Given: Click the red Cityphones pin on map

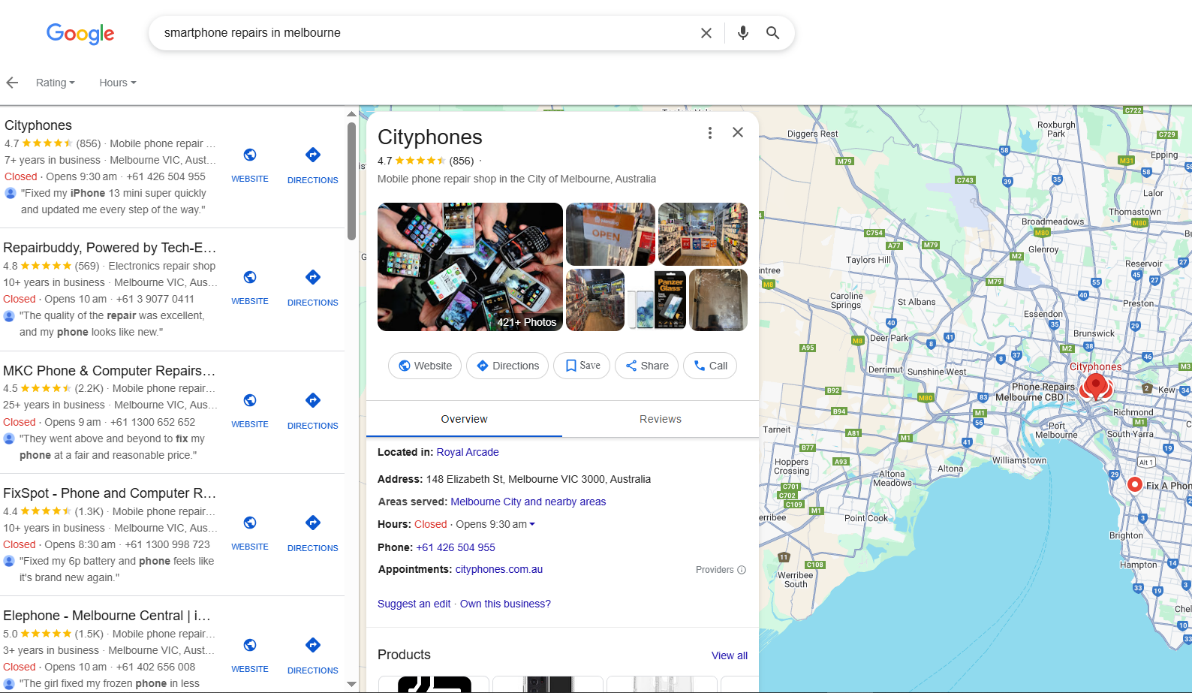Looking at the screenshot, I should 1095,385.
